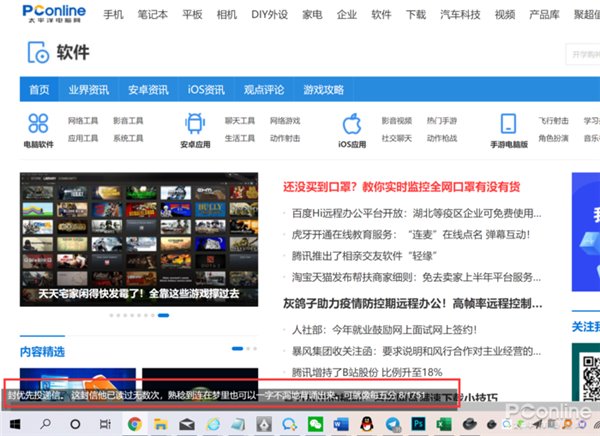
Task: Click the 网络工具 link under 电脑软件
Action: pyautogui.click(x=83, y=120)
